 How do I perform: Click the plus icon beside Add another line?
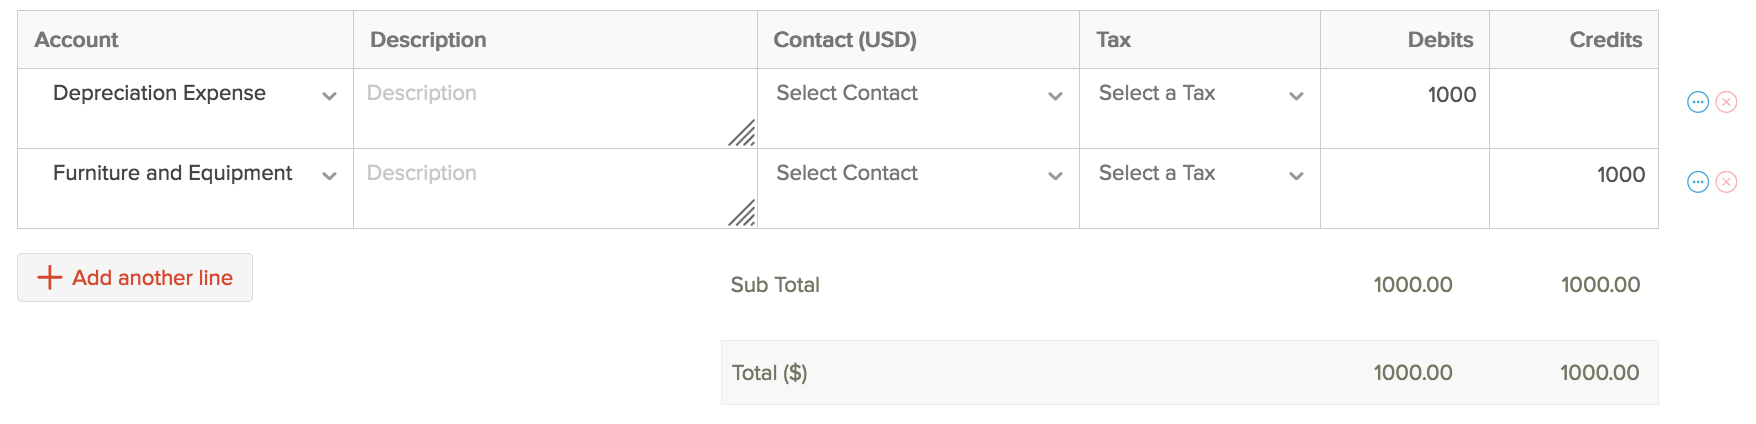50,278
